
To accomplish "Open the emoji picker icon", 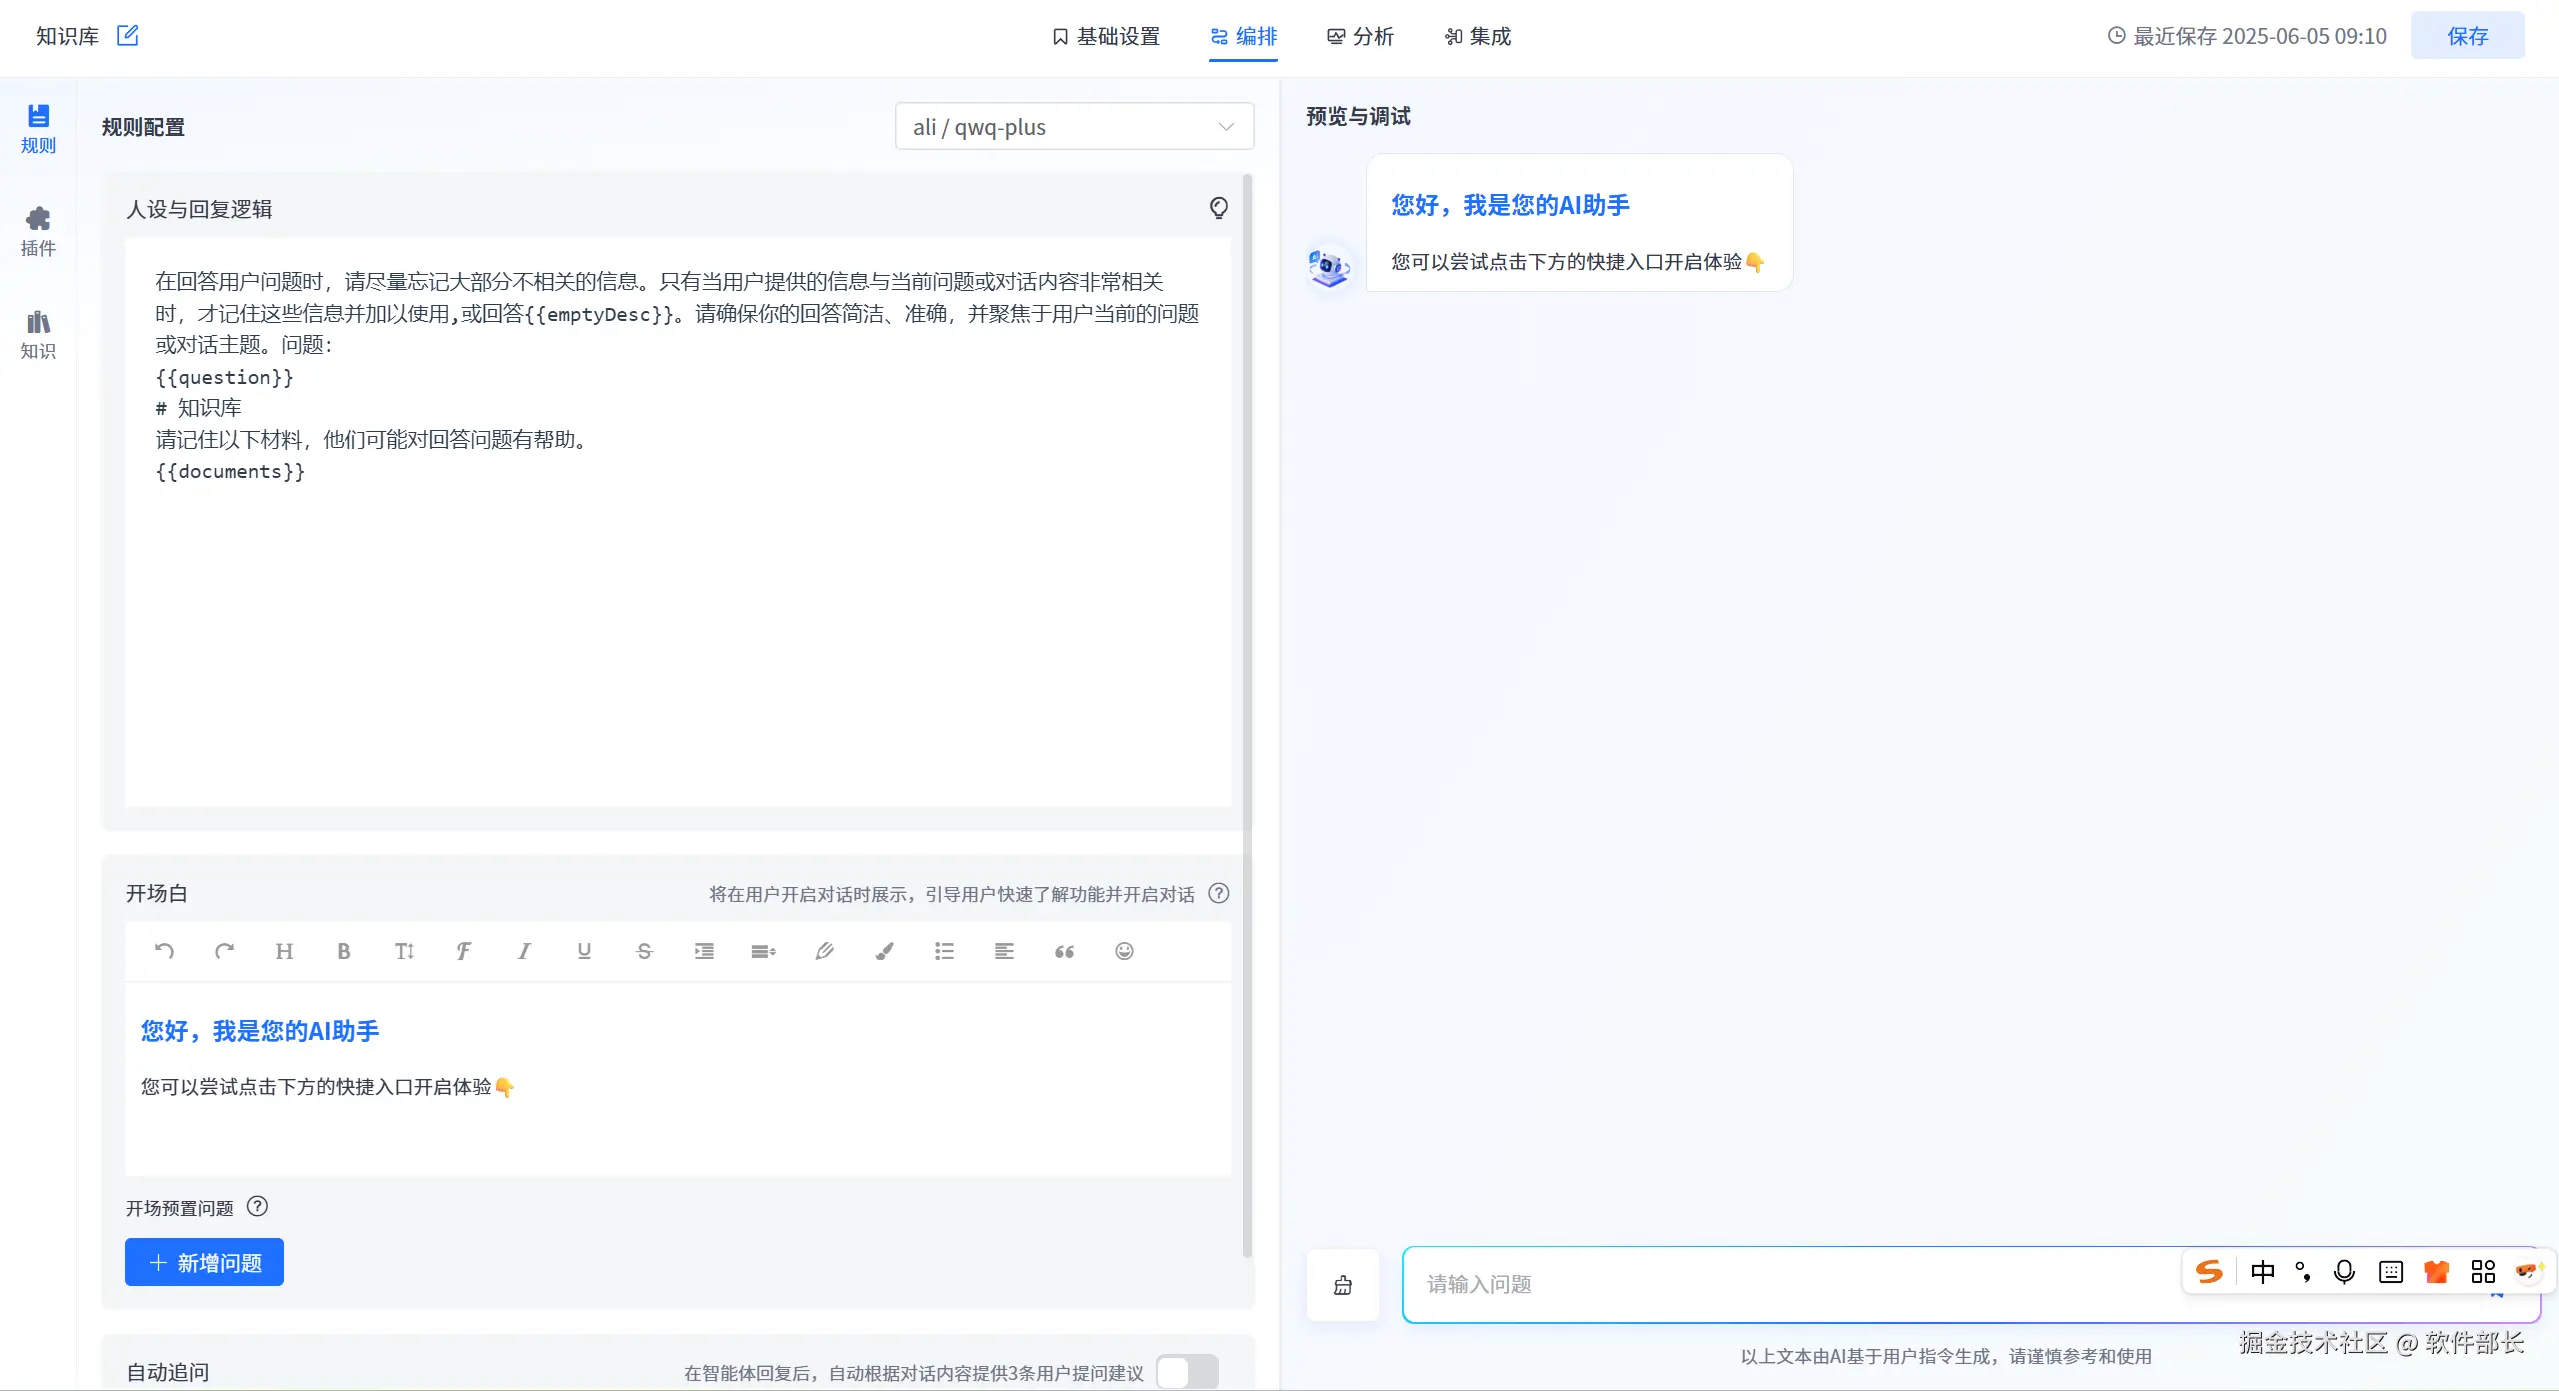I will [1124, 951].
